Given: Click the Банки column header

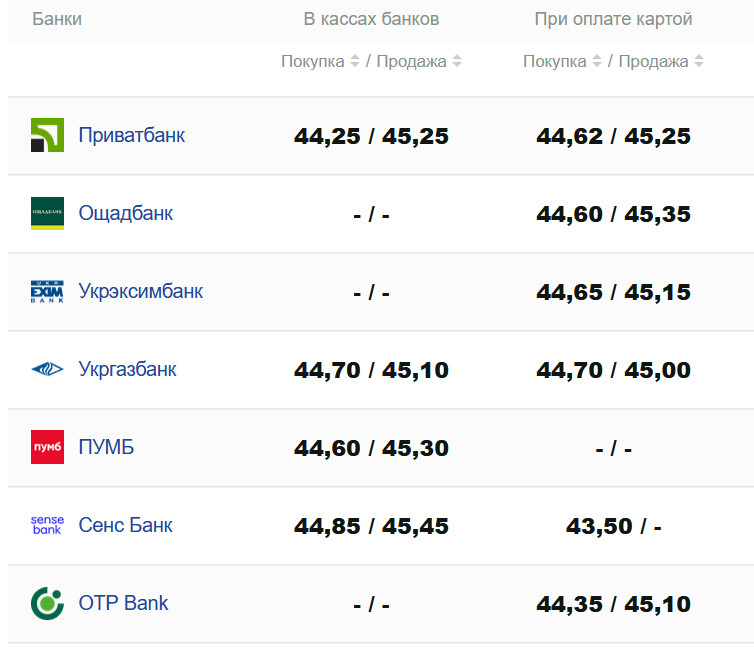Looking at the screenshot, I should (57, 19).
